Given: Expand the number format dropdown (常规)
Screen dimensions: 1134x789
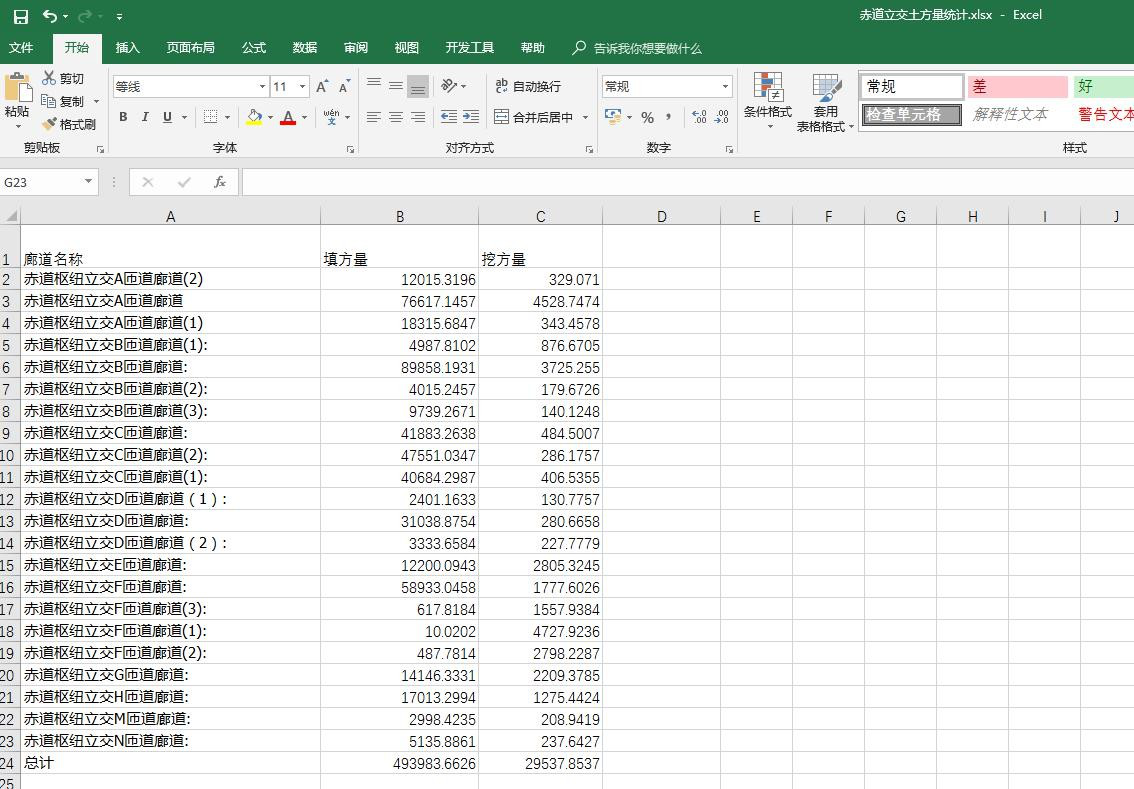Looking at the screenshot, I should [726, 87].
